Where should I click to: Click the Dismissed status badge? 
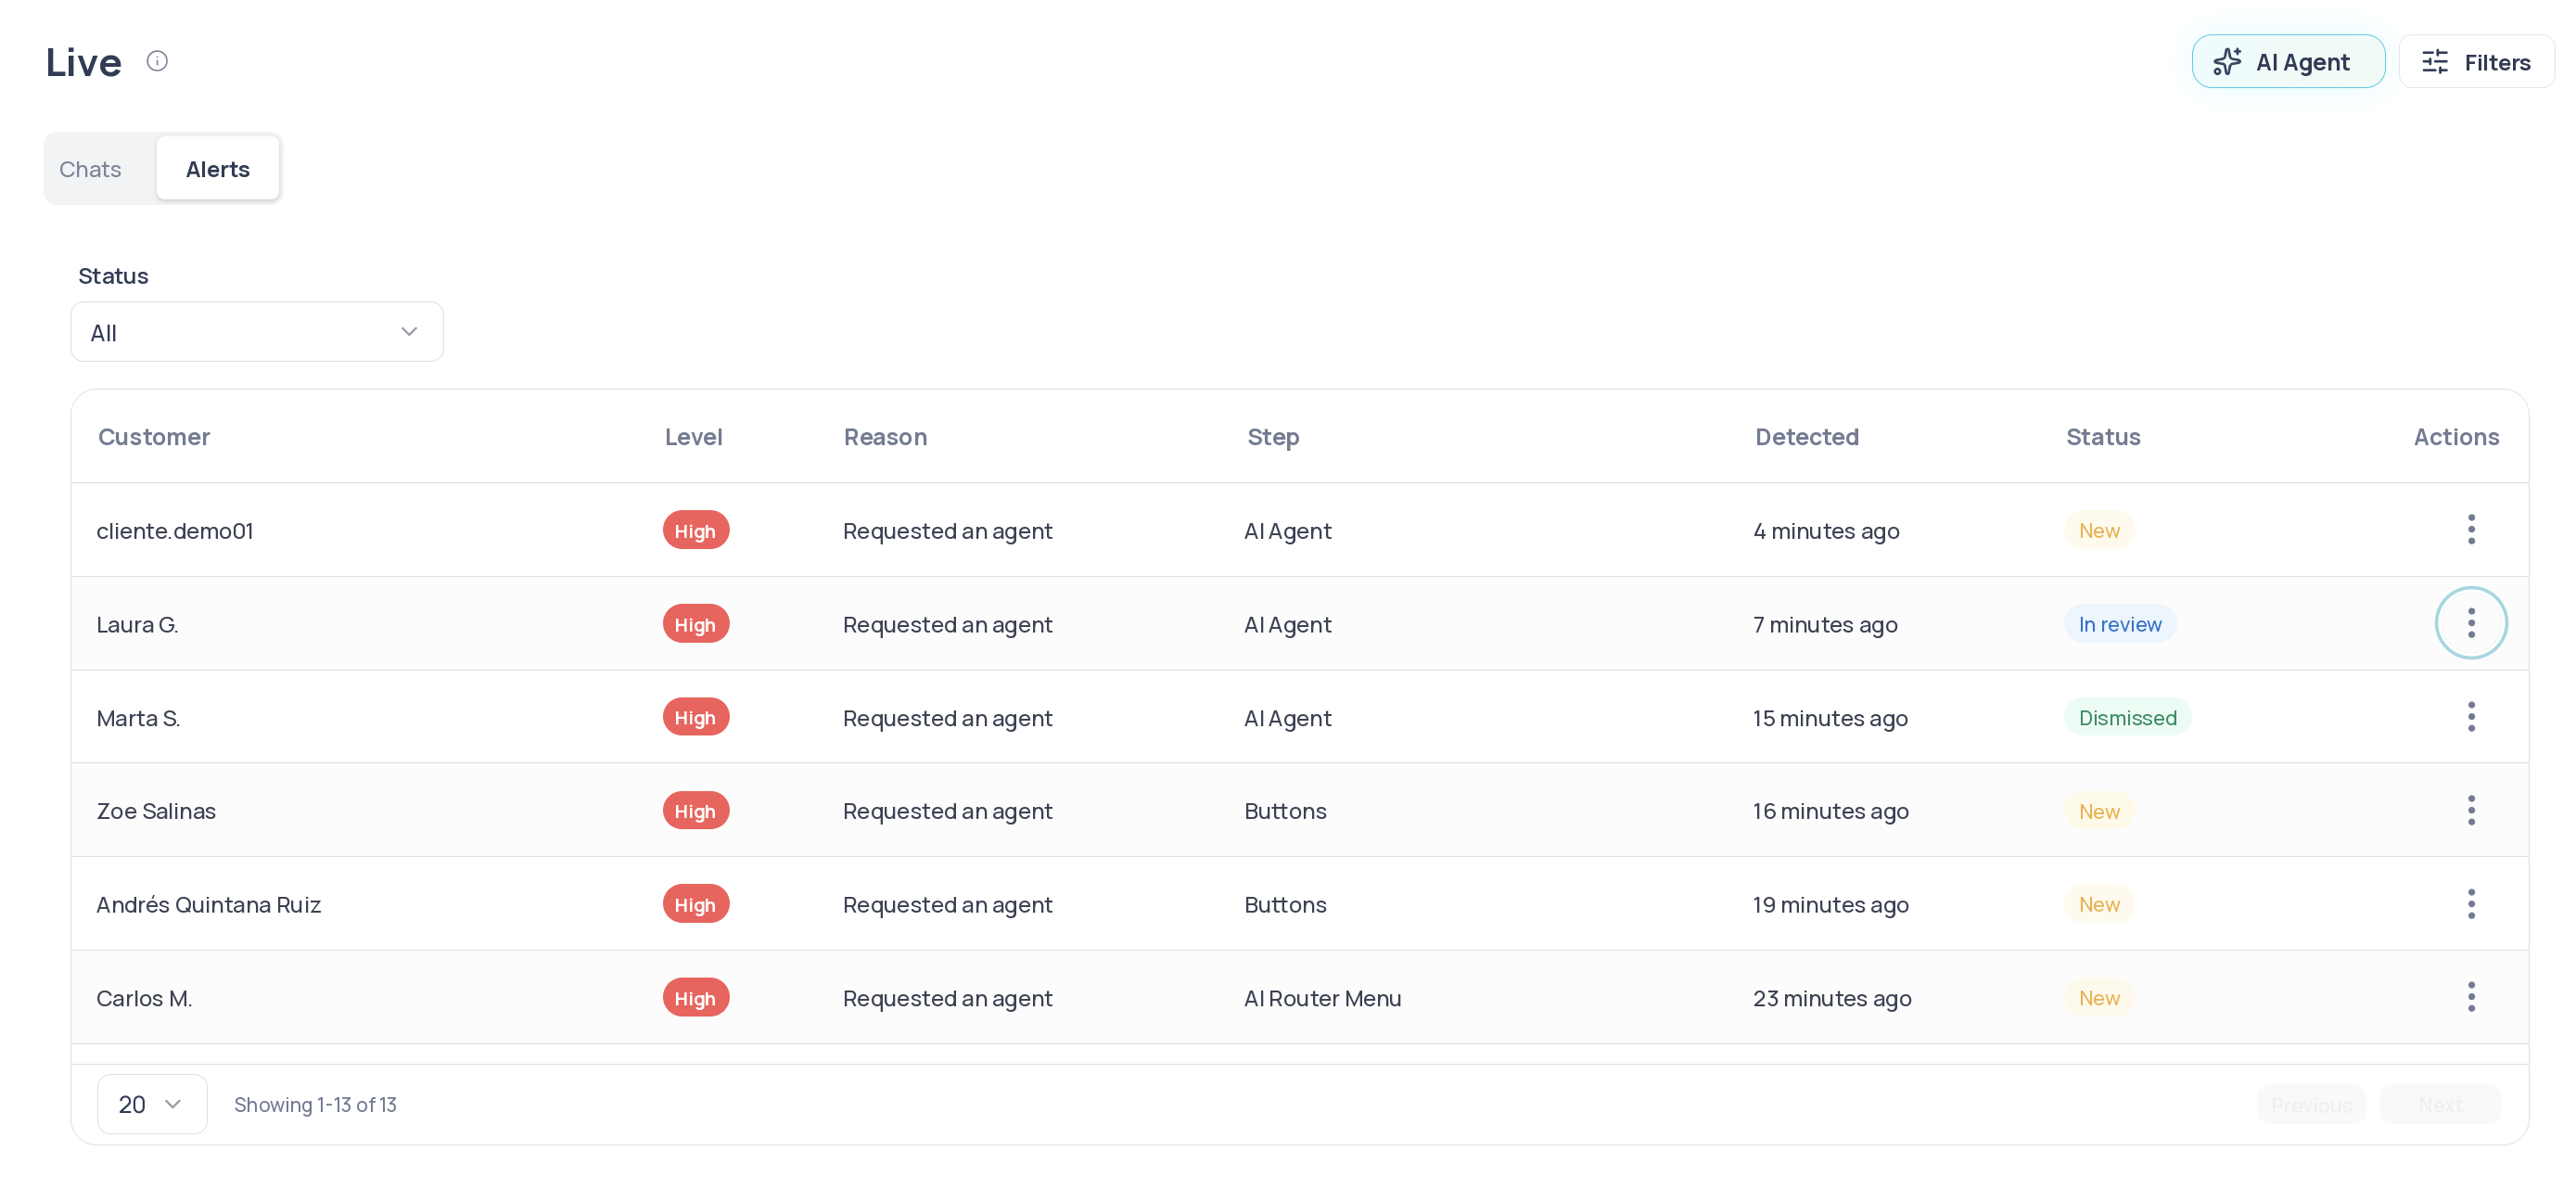[x=2127, y=717]
